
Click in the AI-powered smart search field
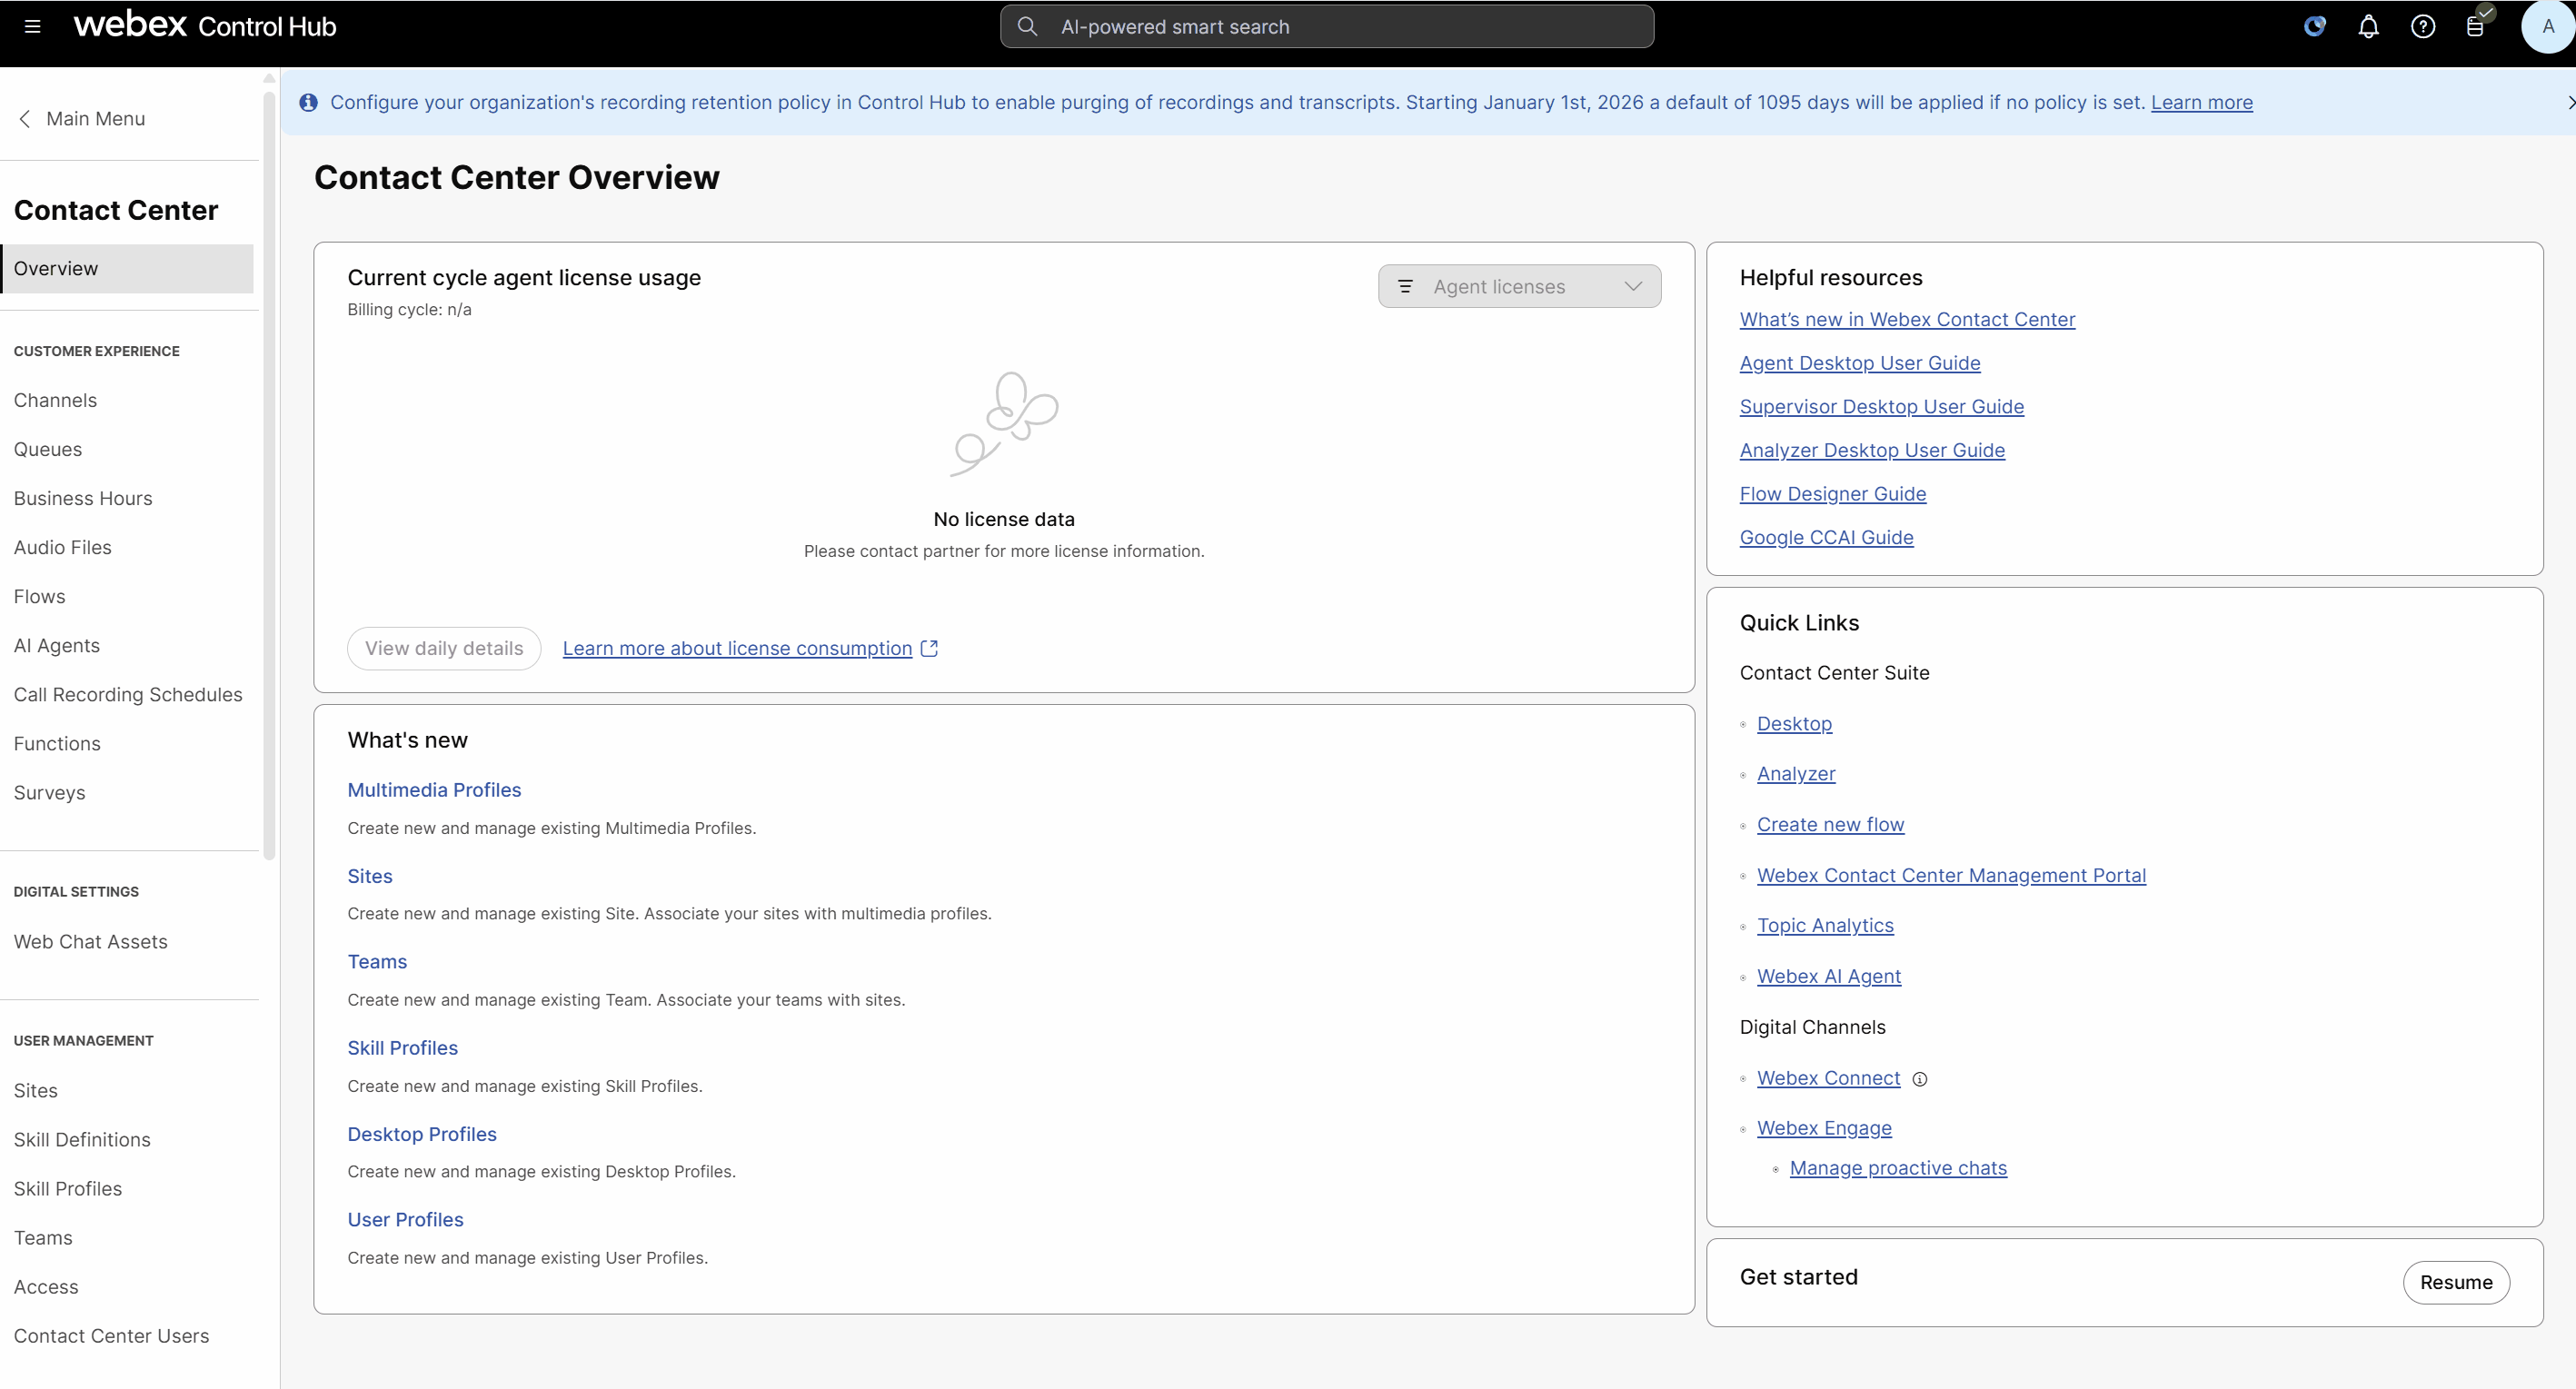(1326, 27)
